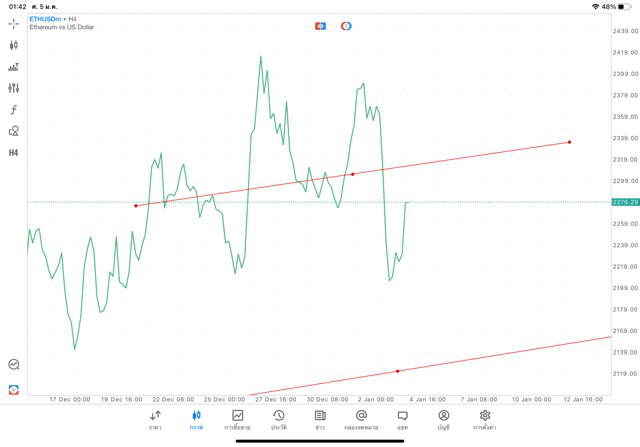
Task: Open the ประวัติ (History) tab
Action: pyautogui.click(x=278, y=420)
